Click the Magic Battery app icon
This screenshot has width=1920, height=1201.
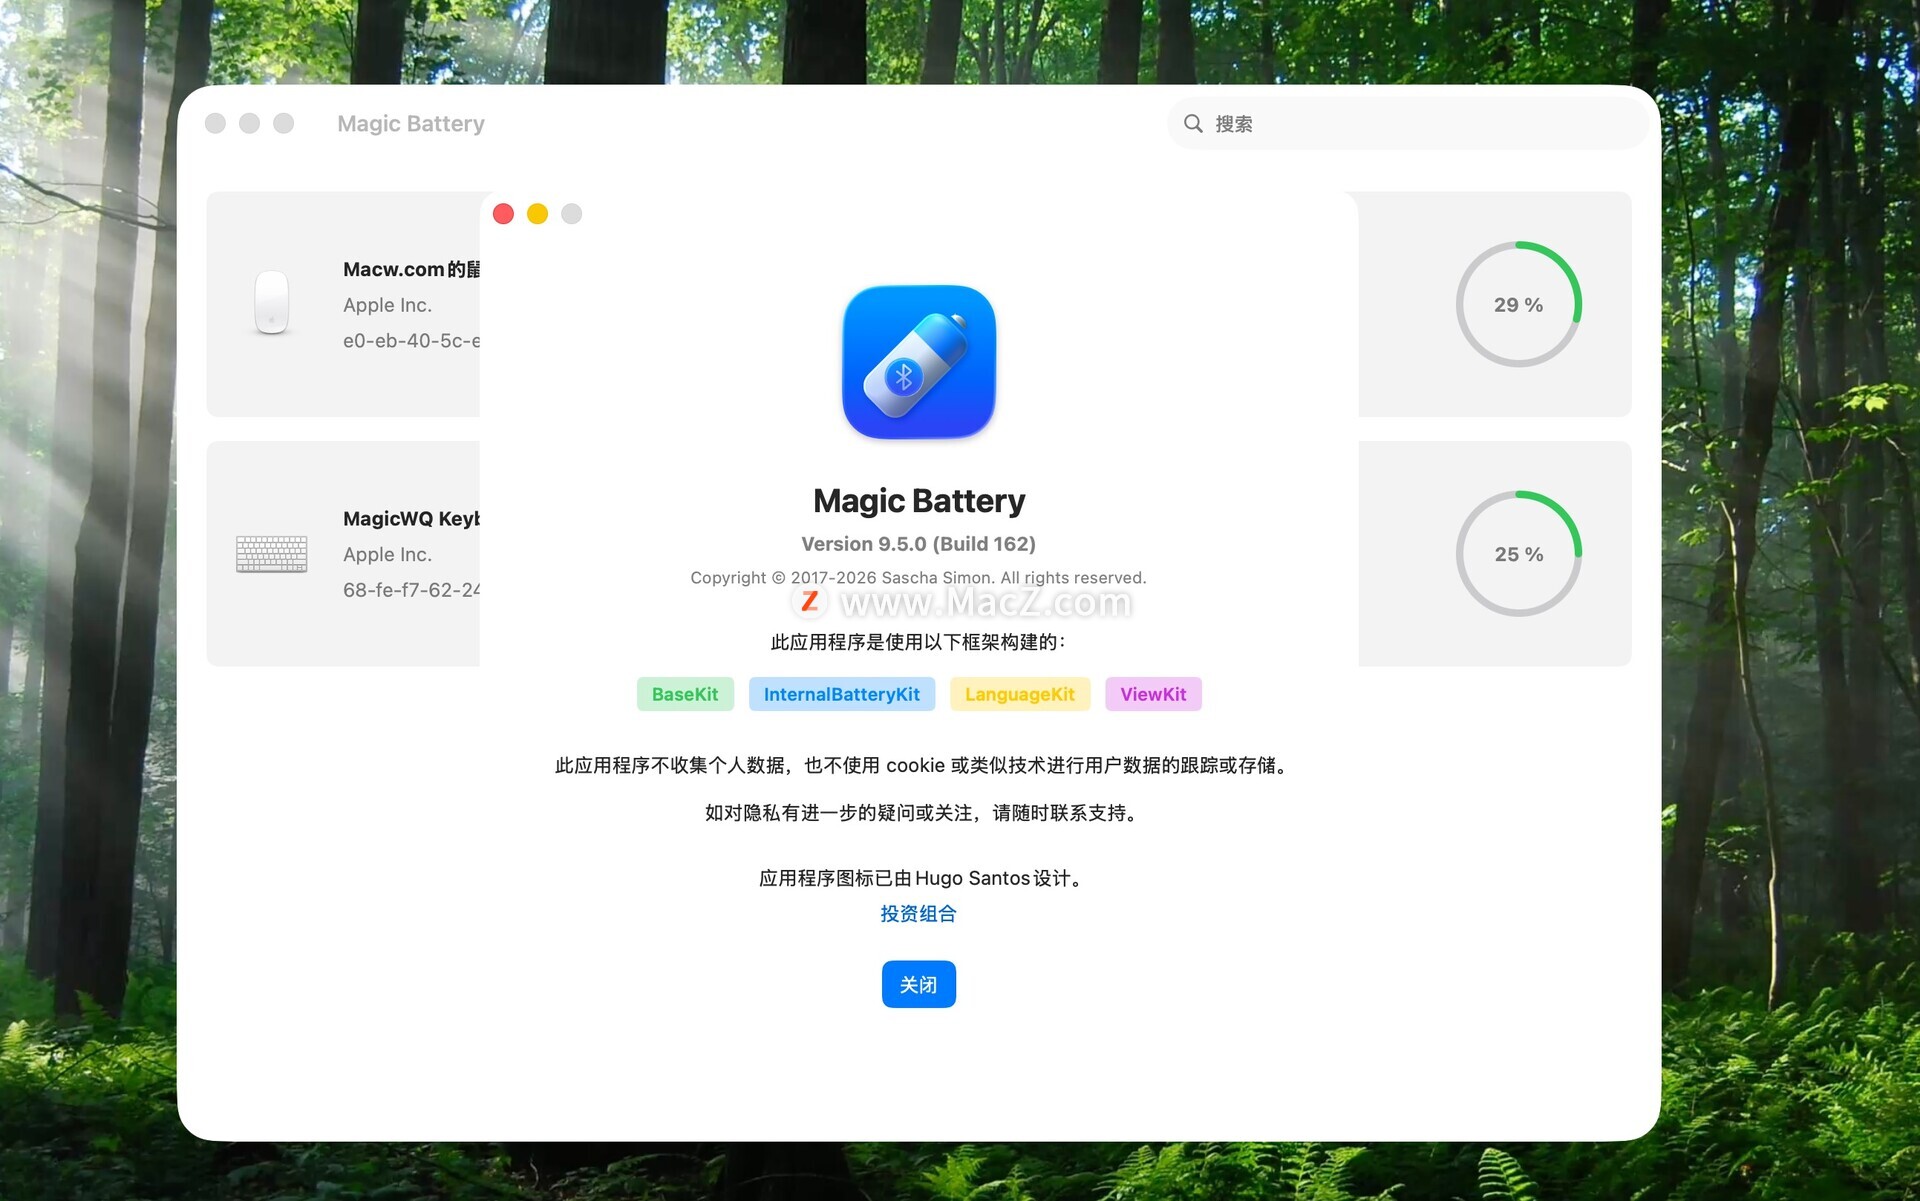pos(918,362)
